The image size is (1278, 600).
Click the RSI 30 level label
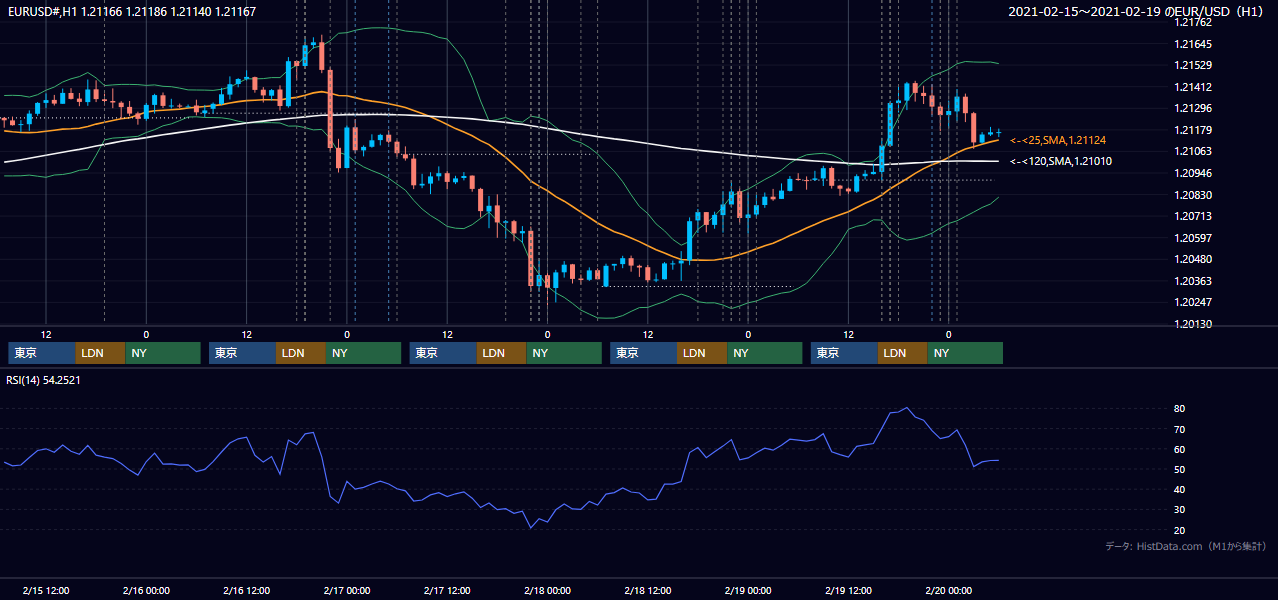tap(1179, 510)
